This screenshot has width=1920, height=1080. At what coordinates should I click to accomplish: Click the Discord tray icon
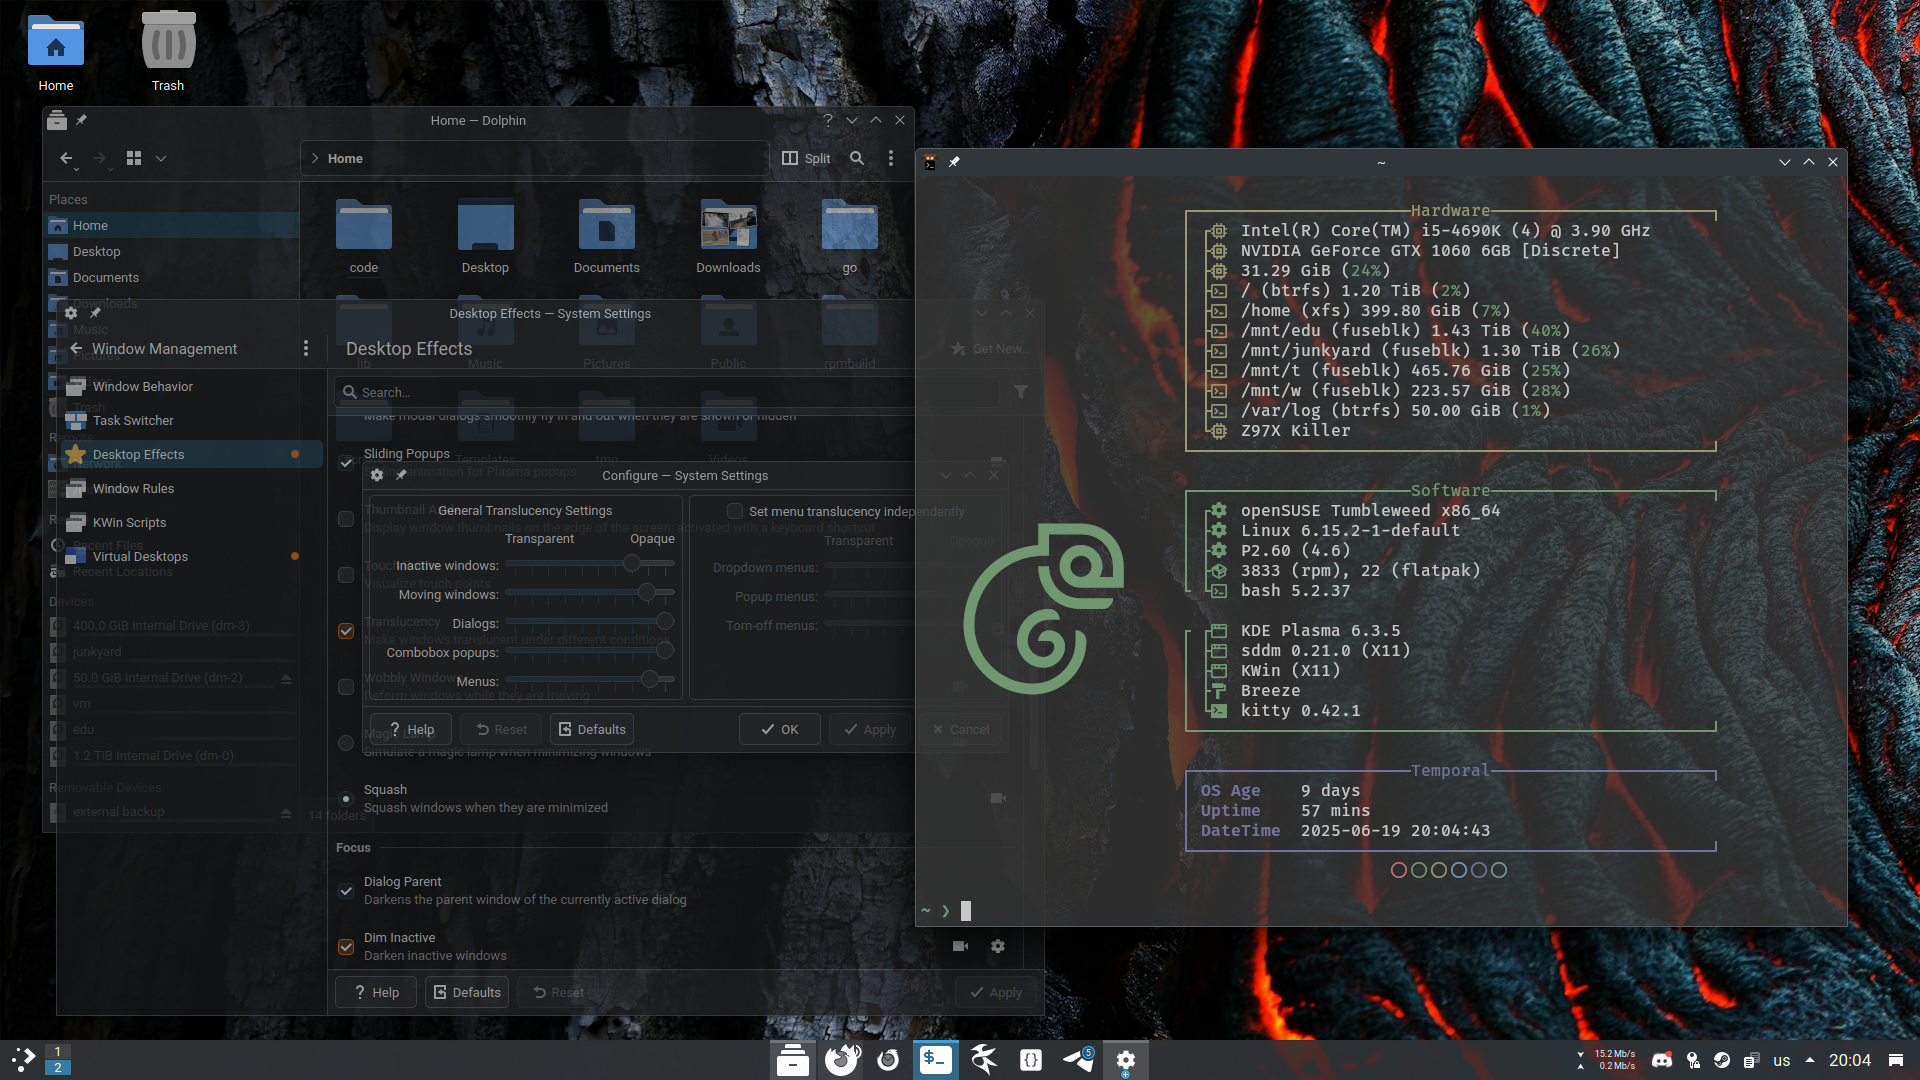click(x=1662, y=1060)
